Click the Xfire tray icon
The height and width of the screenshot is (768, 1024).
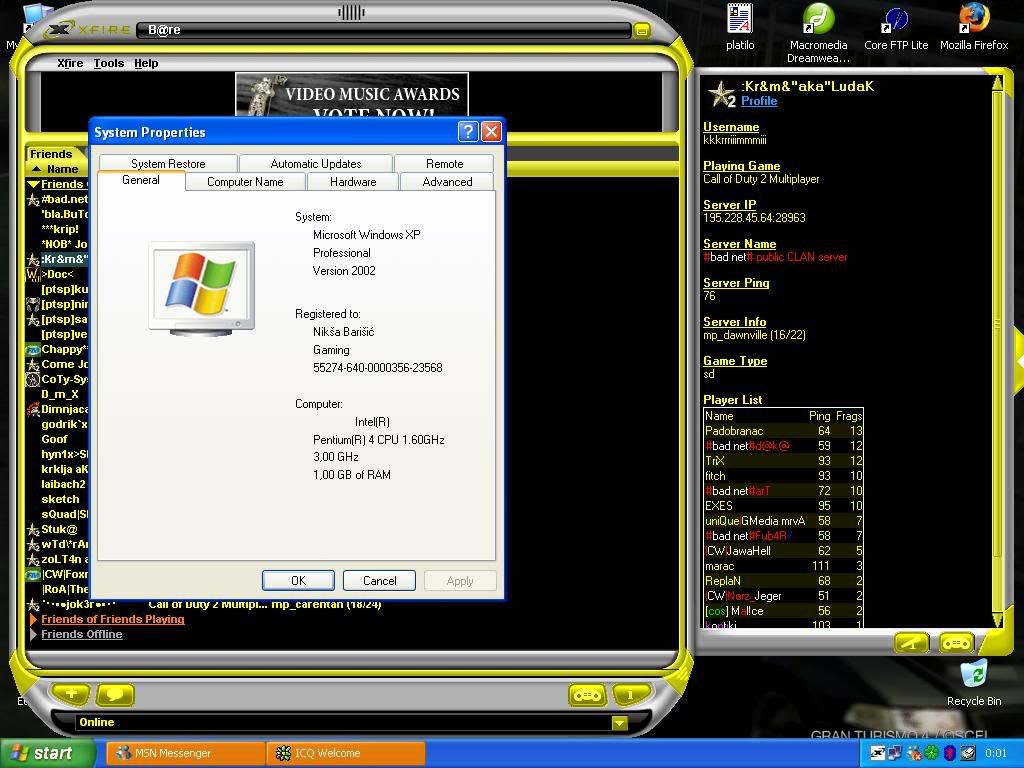pos(878,754)
